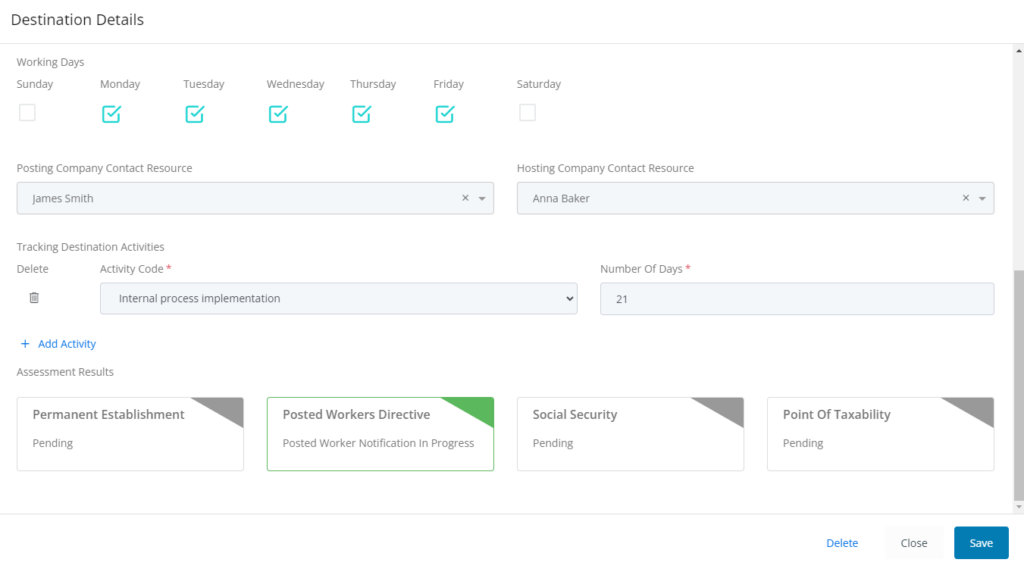Delete the Internal process implementation activity row

tap(34, 298)
